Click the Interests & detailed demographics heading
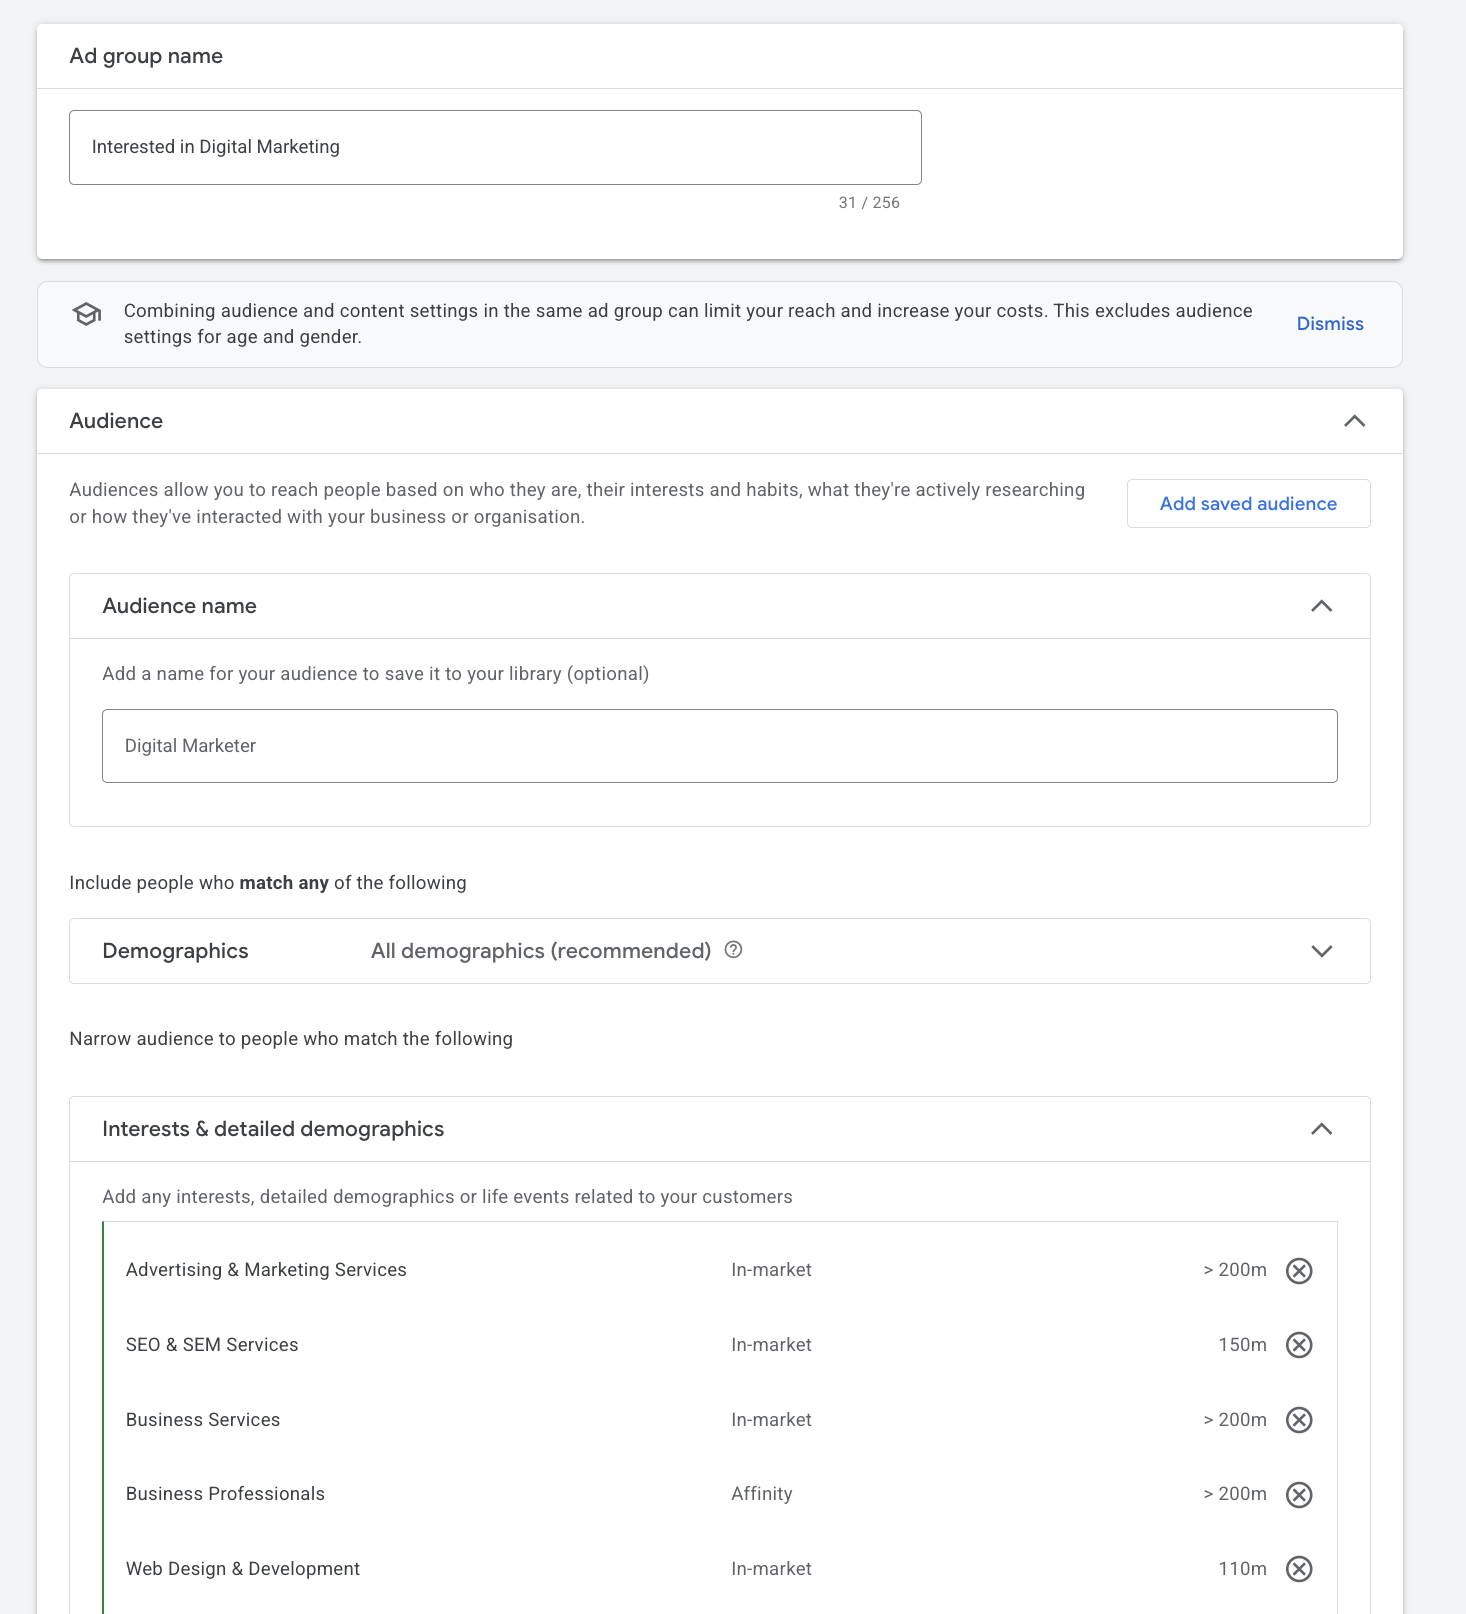Viewport: 1466px width, 1614px height. coord(273,1129)
